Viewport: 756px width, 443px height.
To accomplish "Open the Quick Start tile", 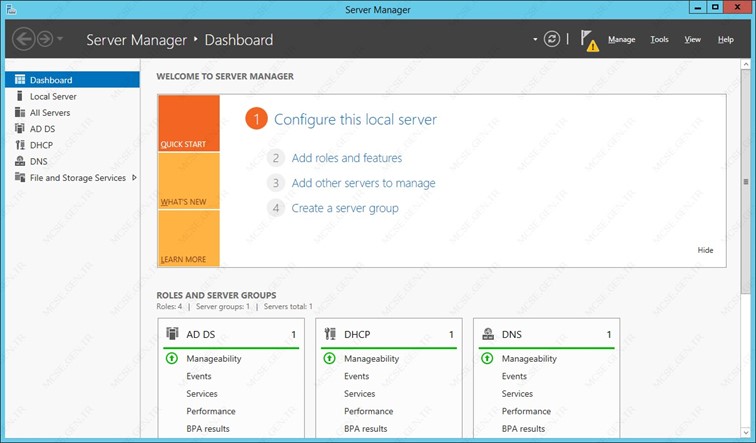I will (x=189, y=123).
